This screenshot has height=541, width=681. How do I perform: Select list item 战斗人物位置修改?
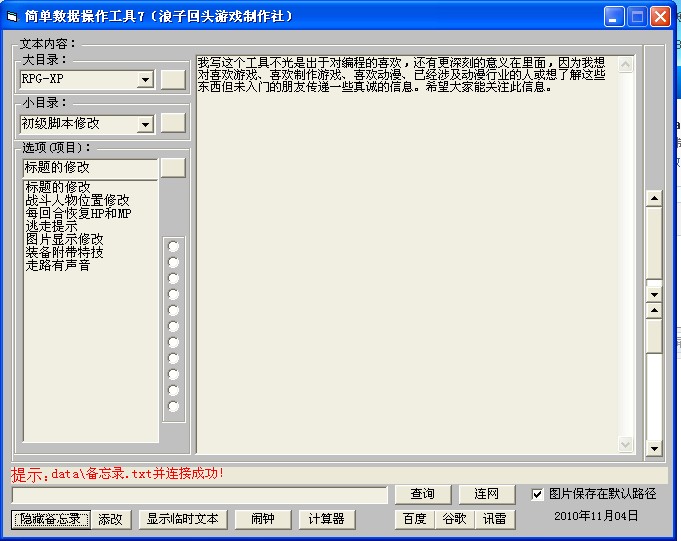(x=77, y=200)
